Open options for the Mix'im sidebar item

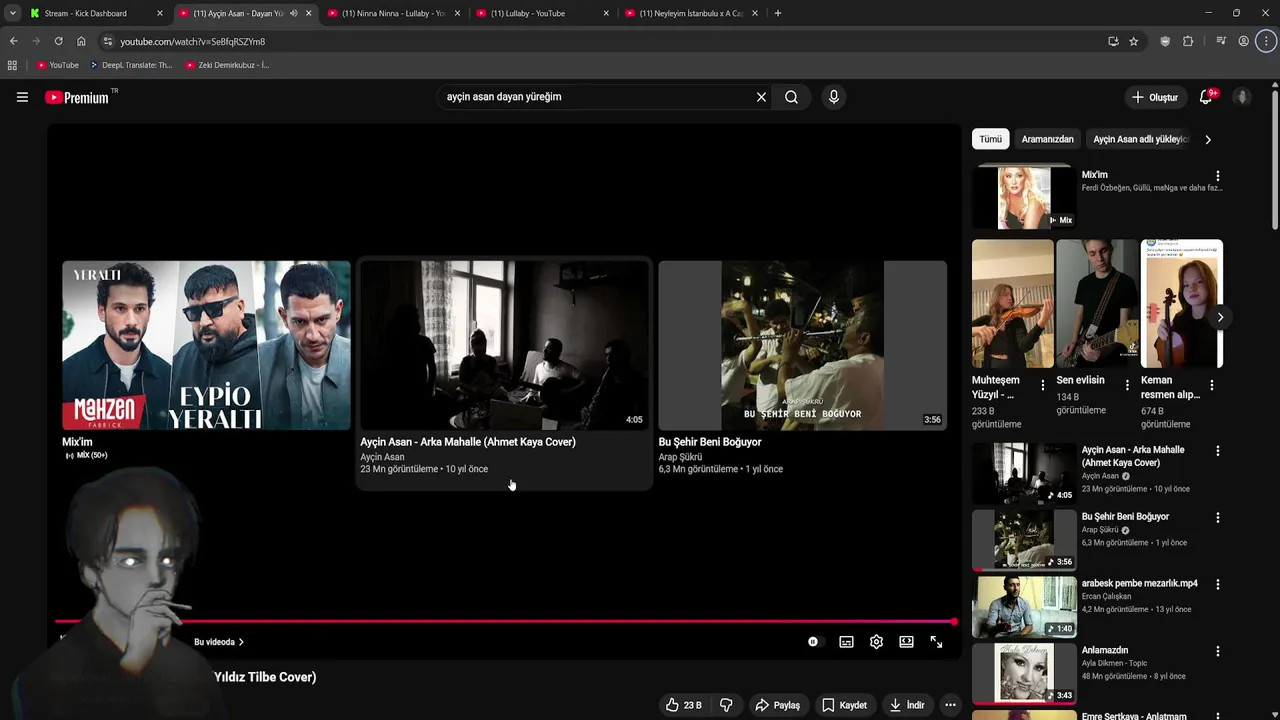pyautogui.click(x=1217, y=176)
